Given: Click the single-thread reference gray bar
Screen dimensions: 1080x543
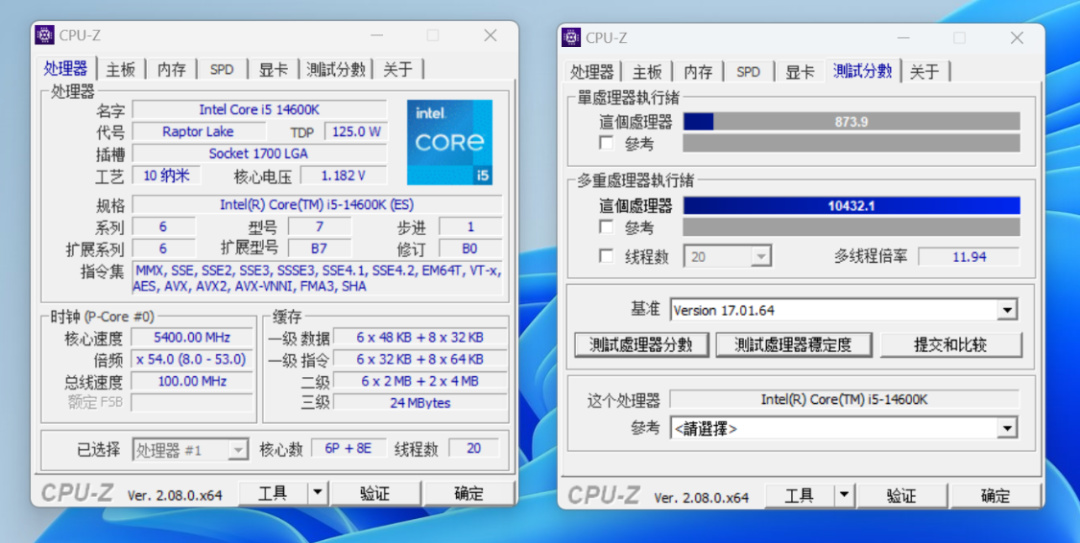Looking at the screenshot, I should pos(851,143).
